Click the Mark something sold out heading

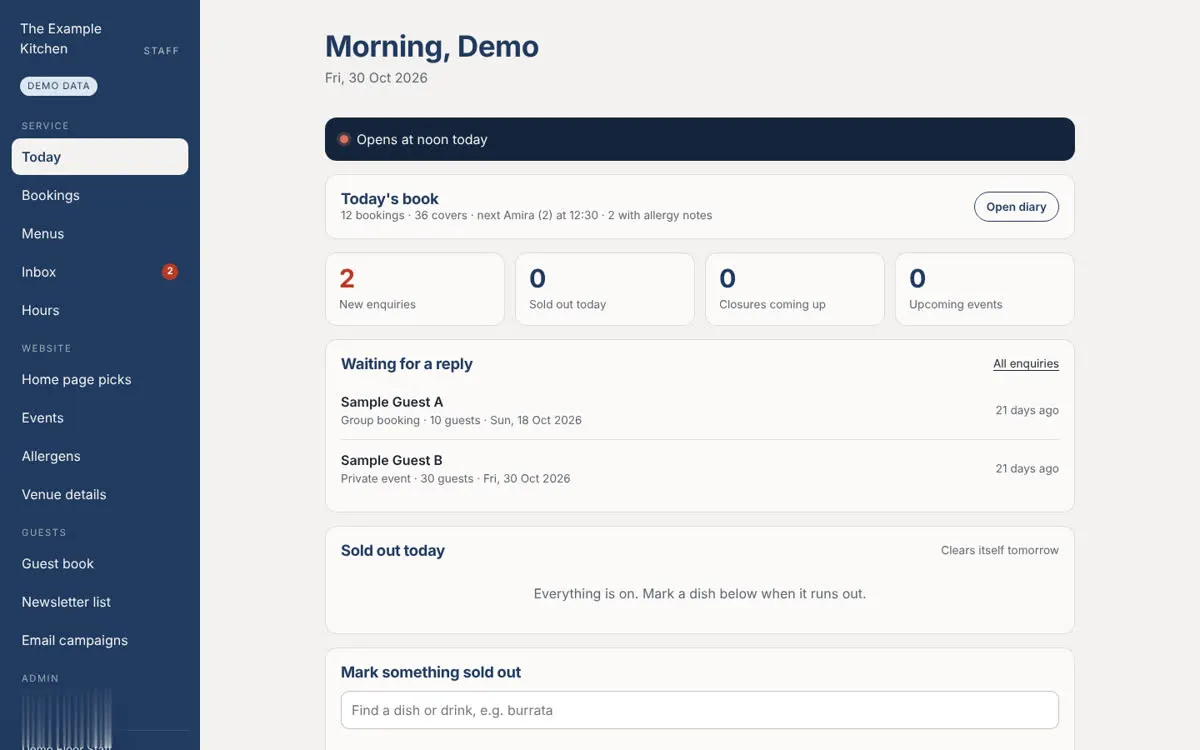431,673
